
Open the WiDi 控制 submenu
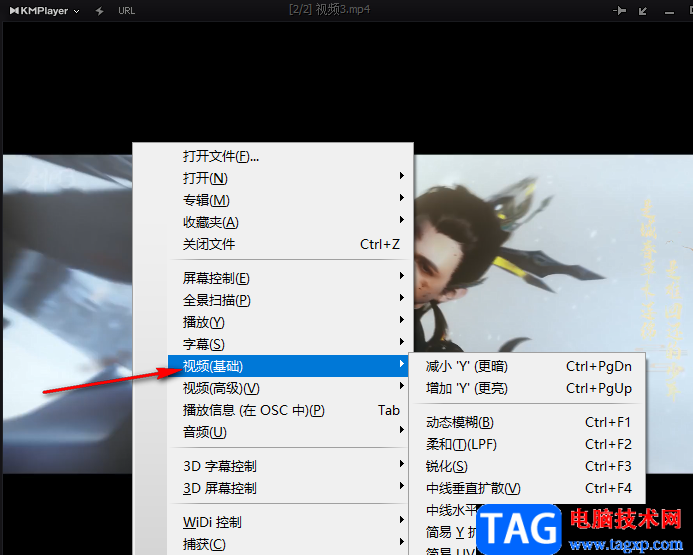pyautogui.click(x=290, y=523)
